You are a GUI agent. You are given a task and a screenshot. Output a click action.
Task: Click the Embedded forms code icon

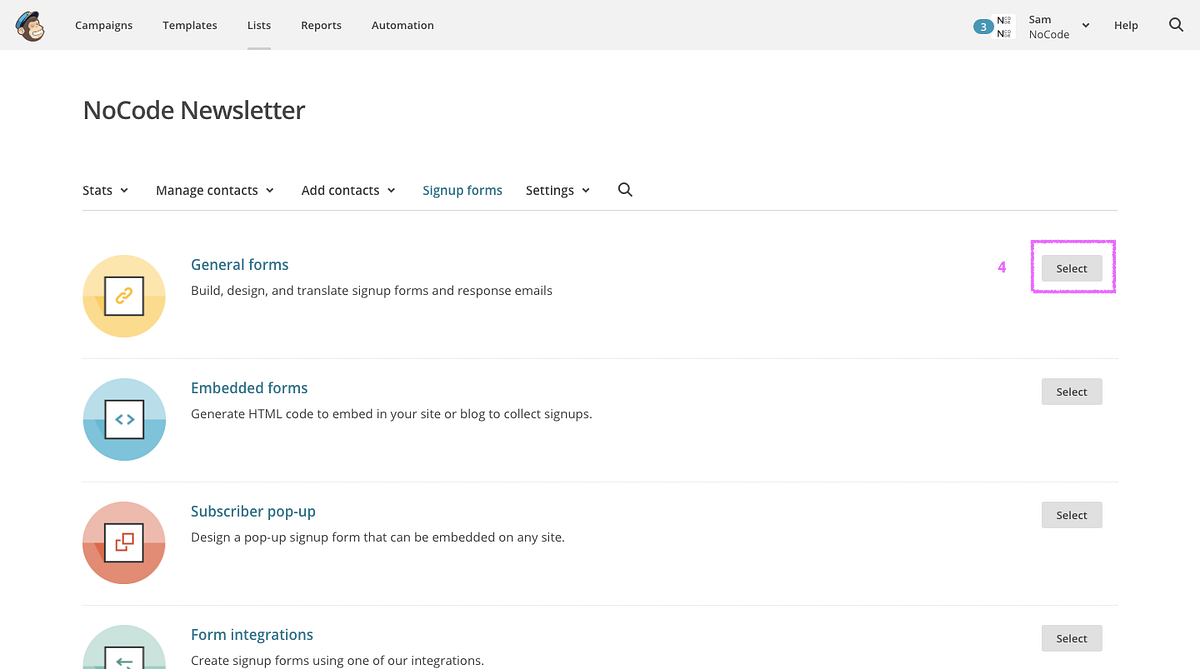[x=124, y=419]
